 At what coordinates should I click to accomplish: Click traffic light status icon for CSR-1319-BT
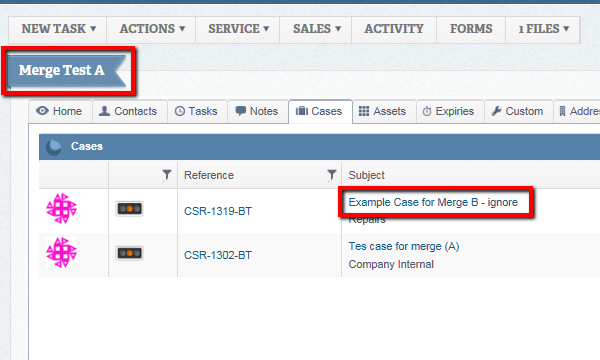pos(129,209)
